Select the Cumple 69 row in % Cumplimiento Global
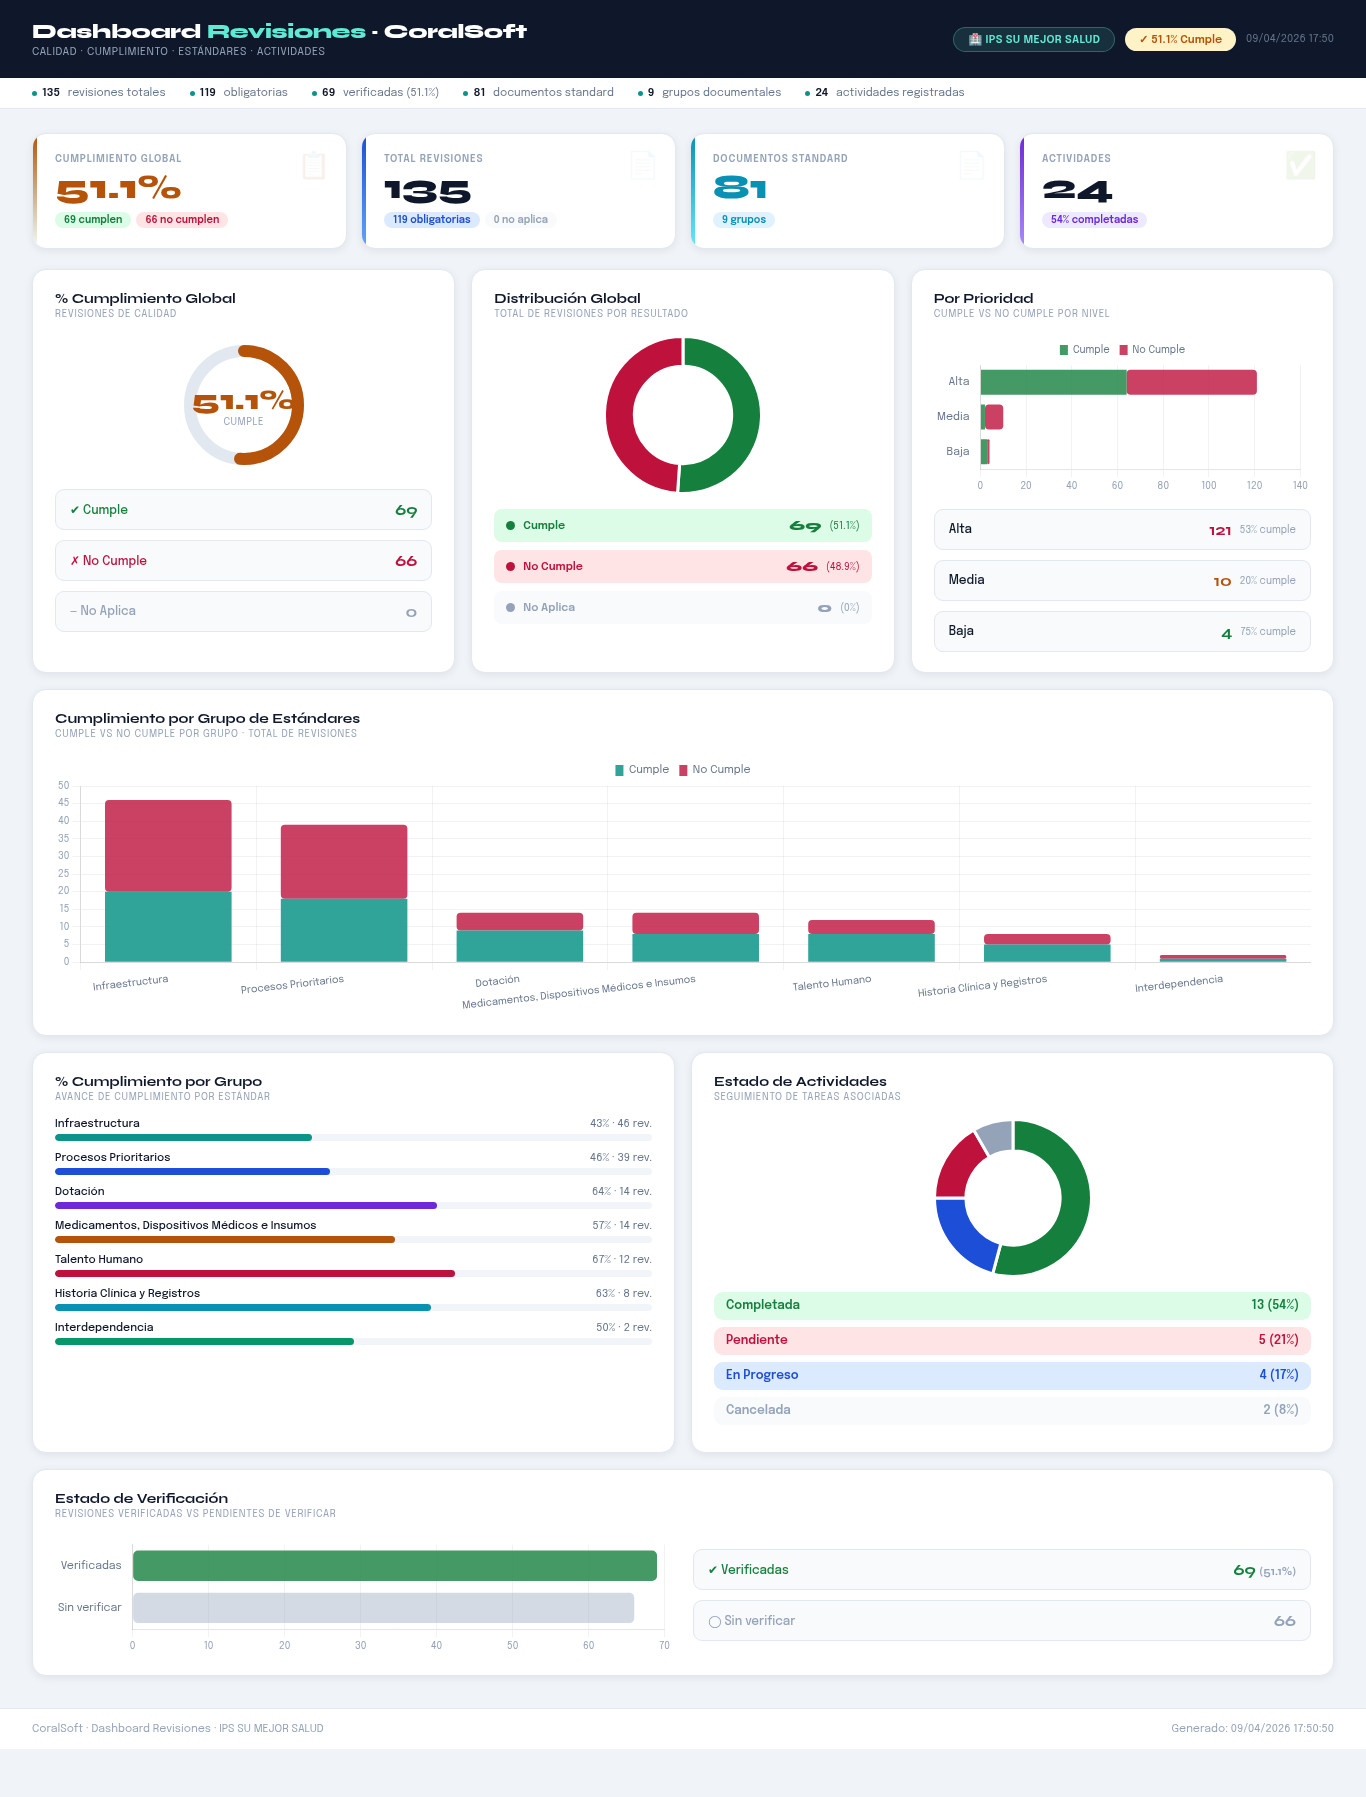The height and width of the screenshot is (1797, 1366). 243,510
